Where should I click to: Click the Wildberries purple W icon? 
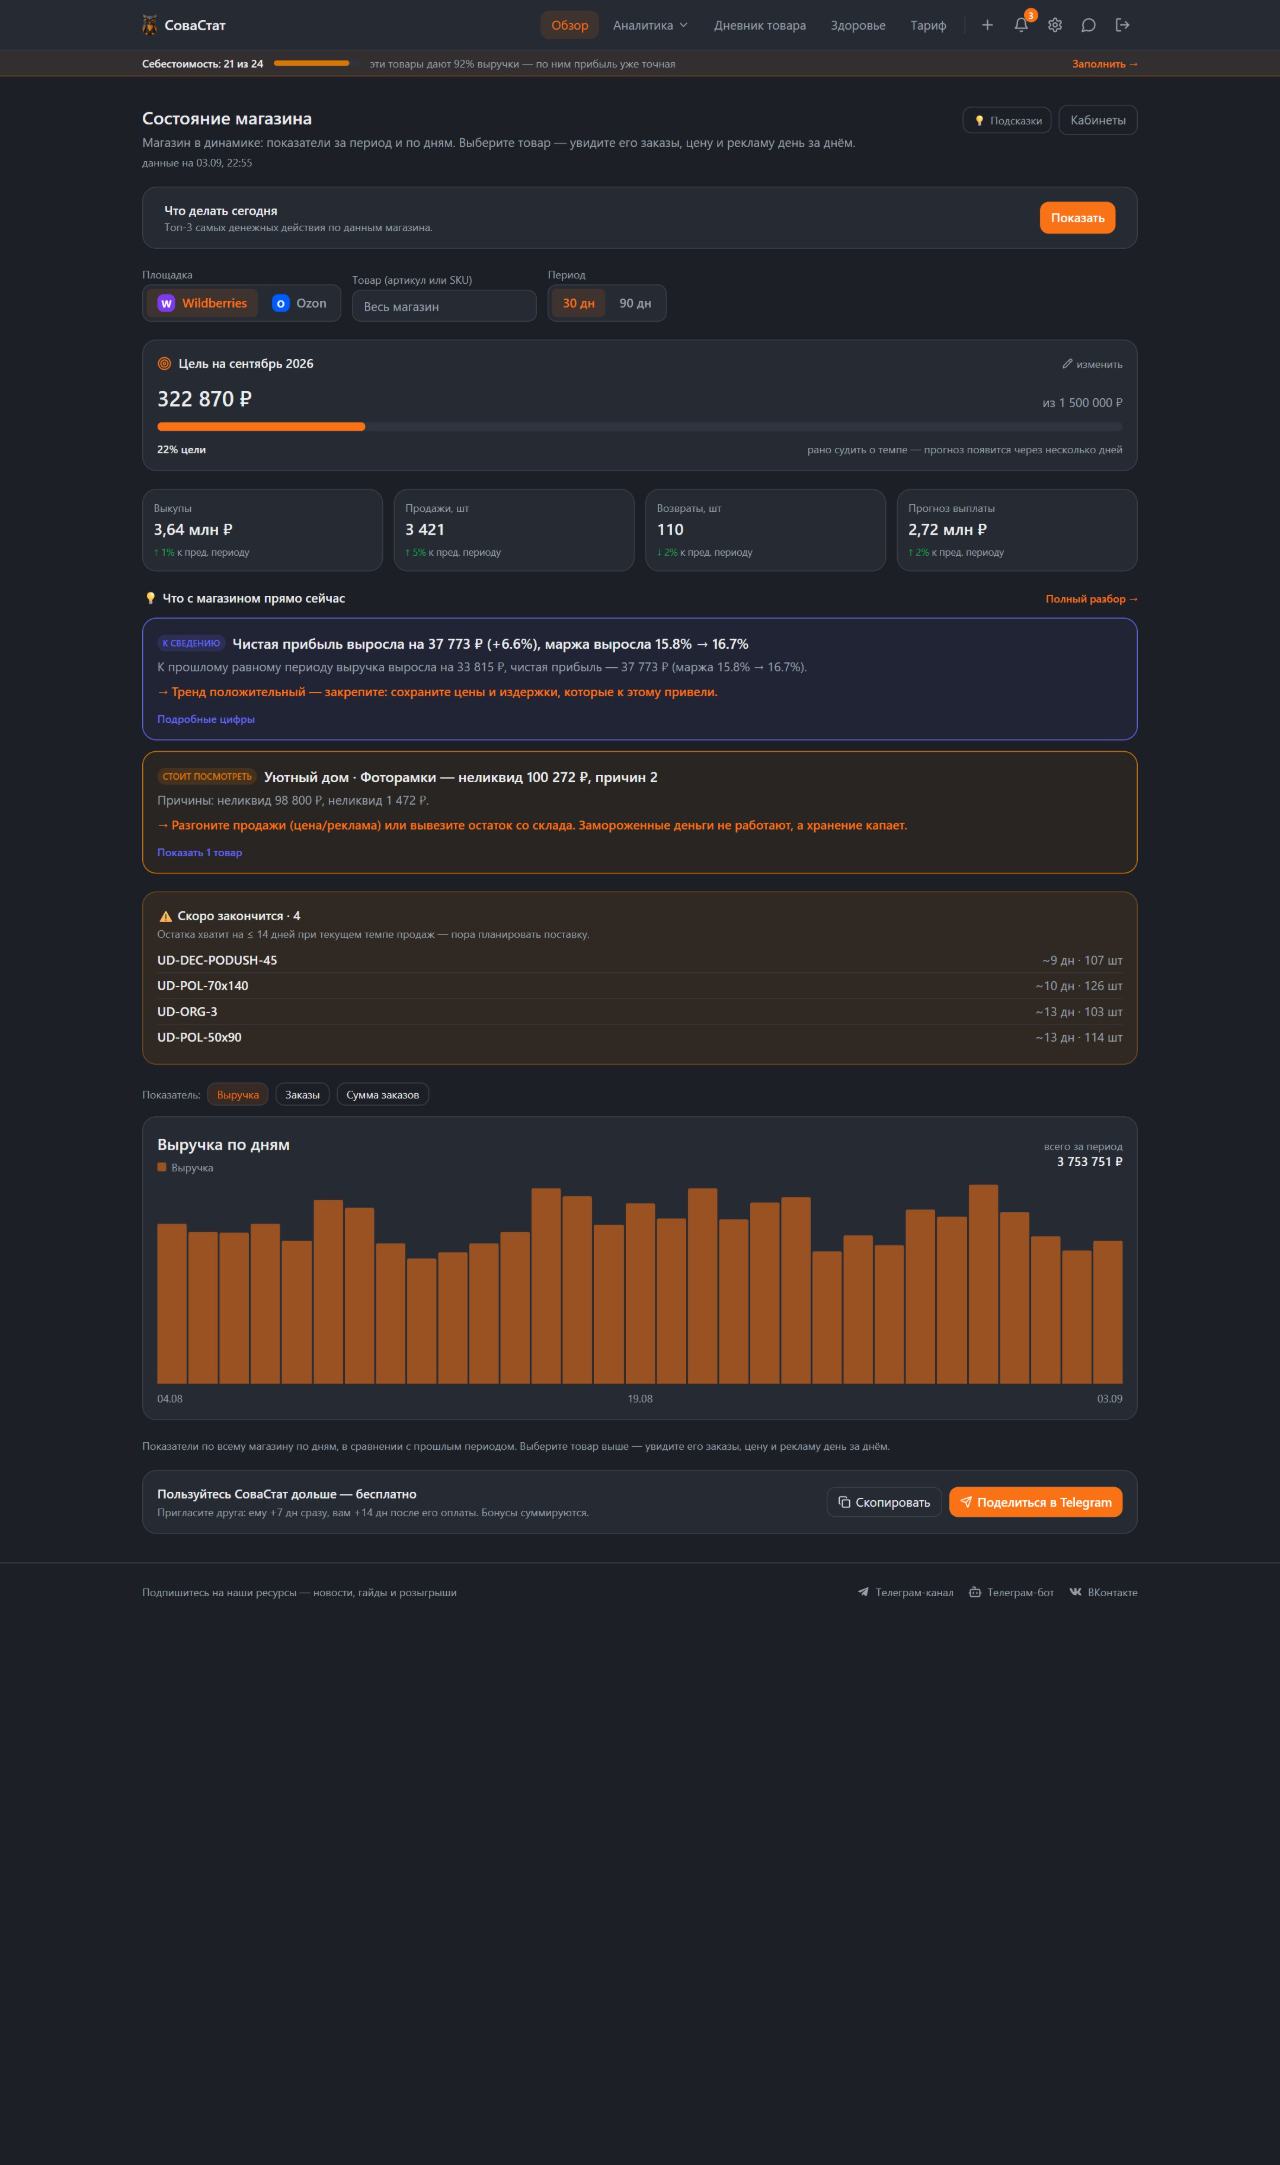pos(166,303)
